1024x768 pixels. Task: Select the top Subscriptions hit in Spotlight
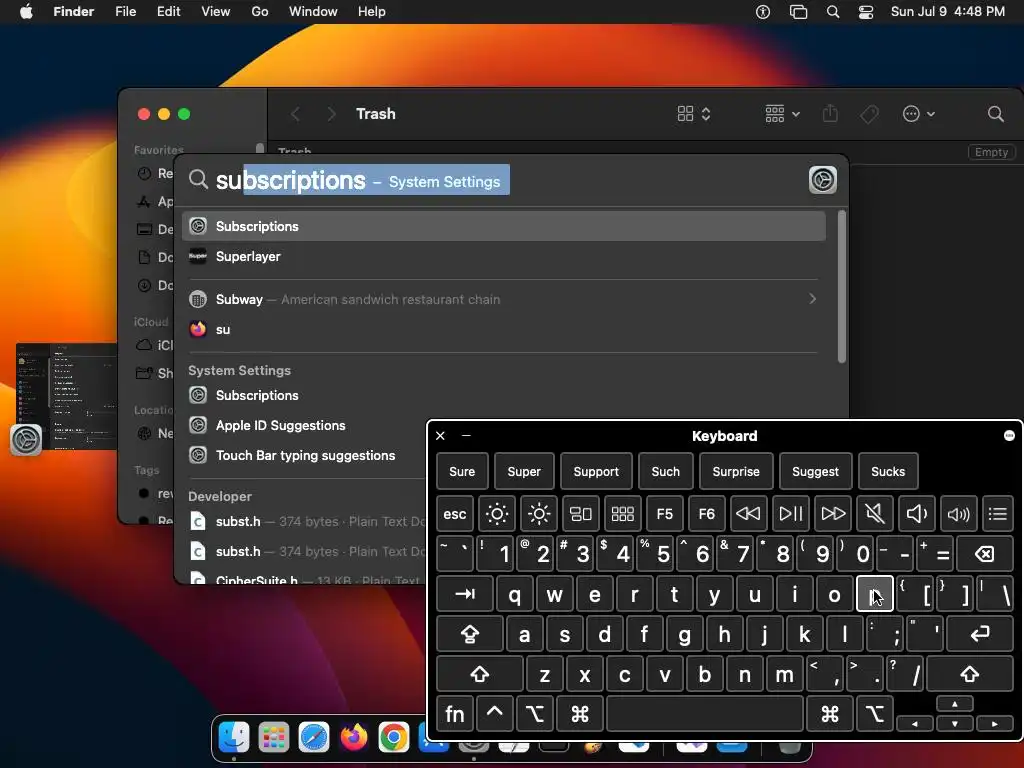504,226
